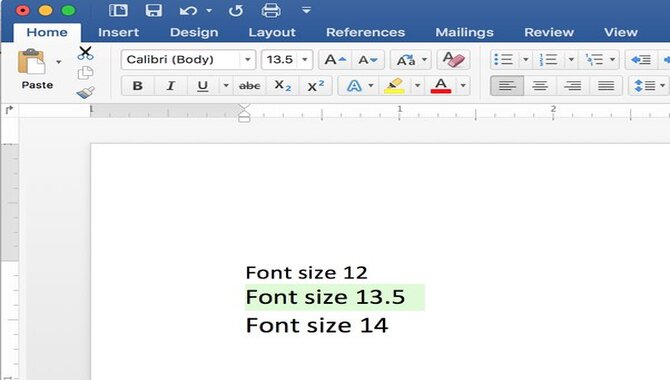
Task: Open the Calibri (Body) font name dropdown
Action: [x=247, y=59]
